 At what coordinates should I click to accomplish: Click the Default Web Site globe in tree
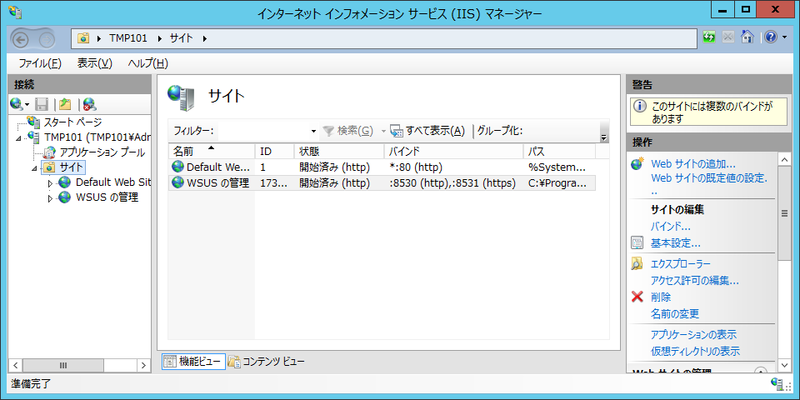coord(65,182)
